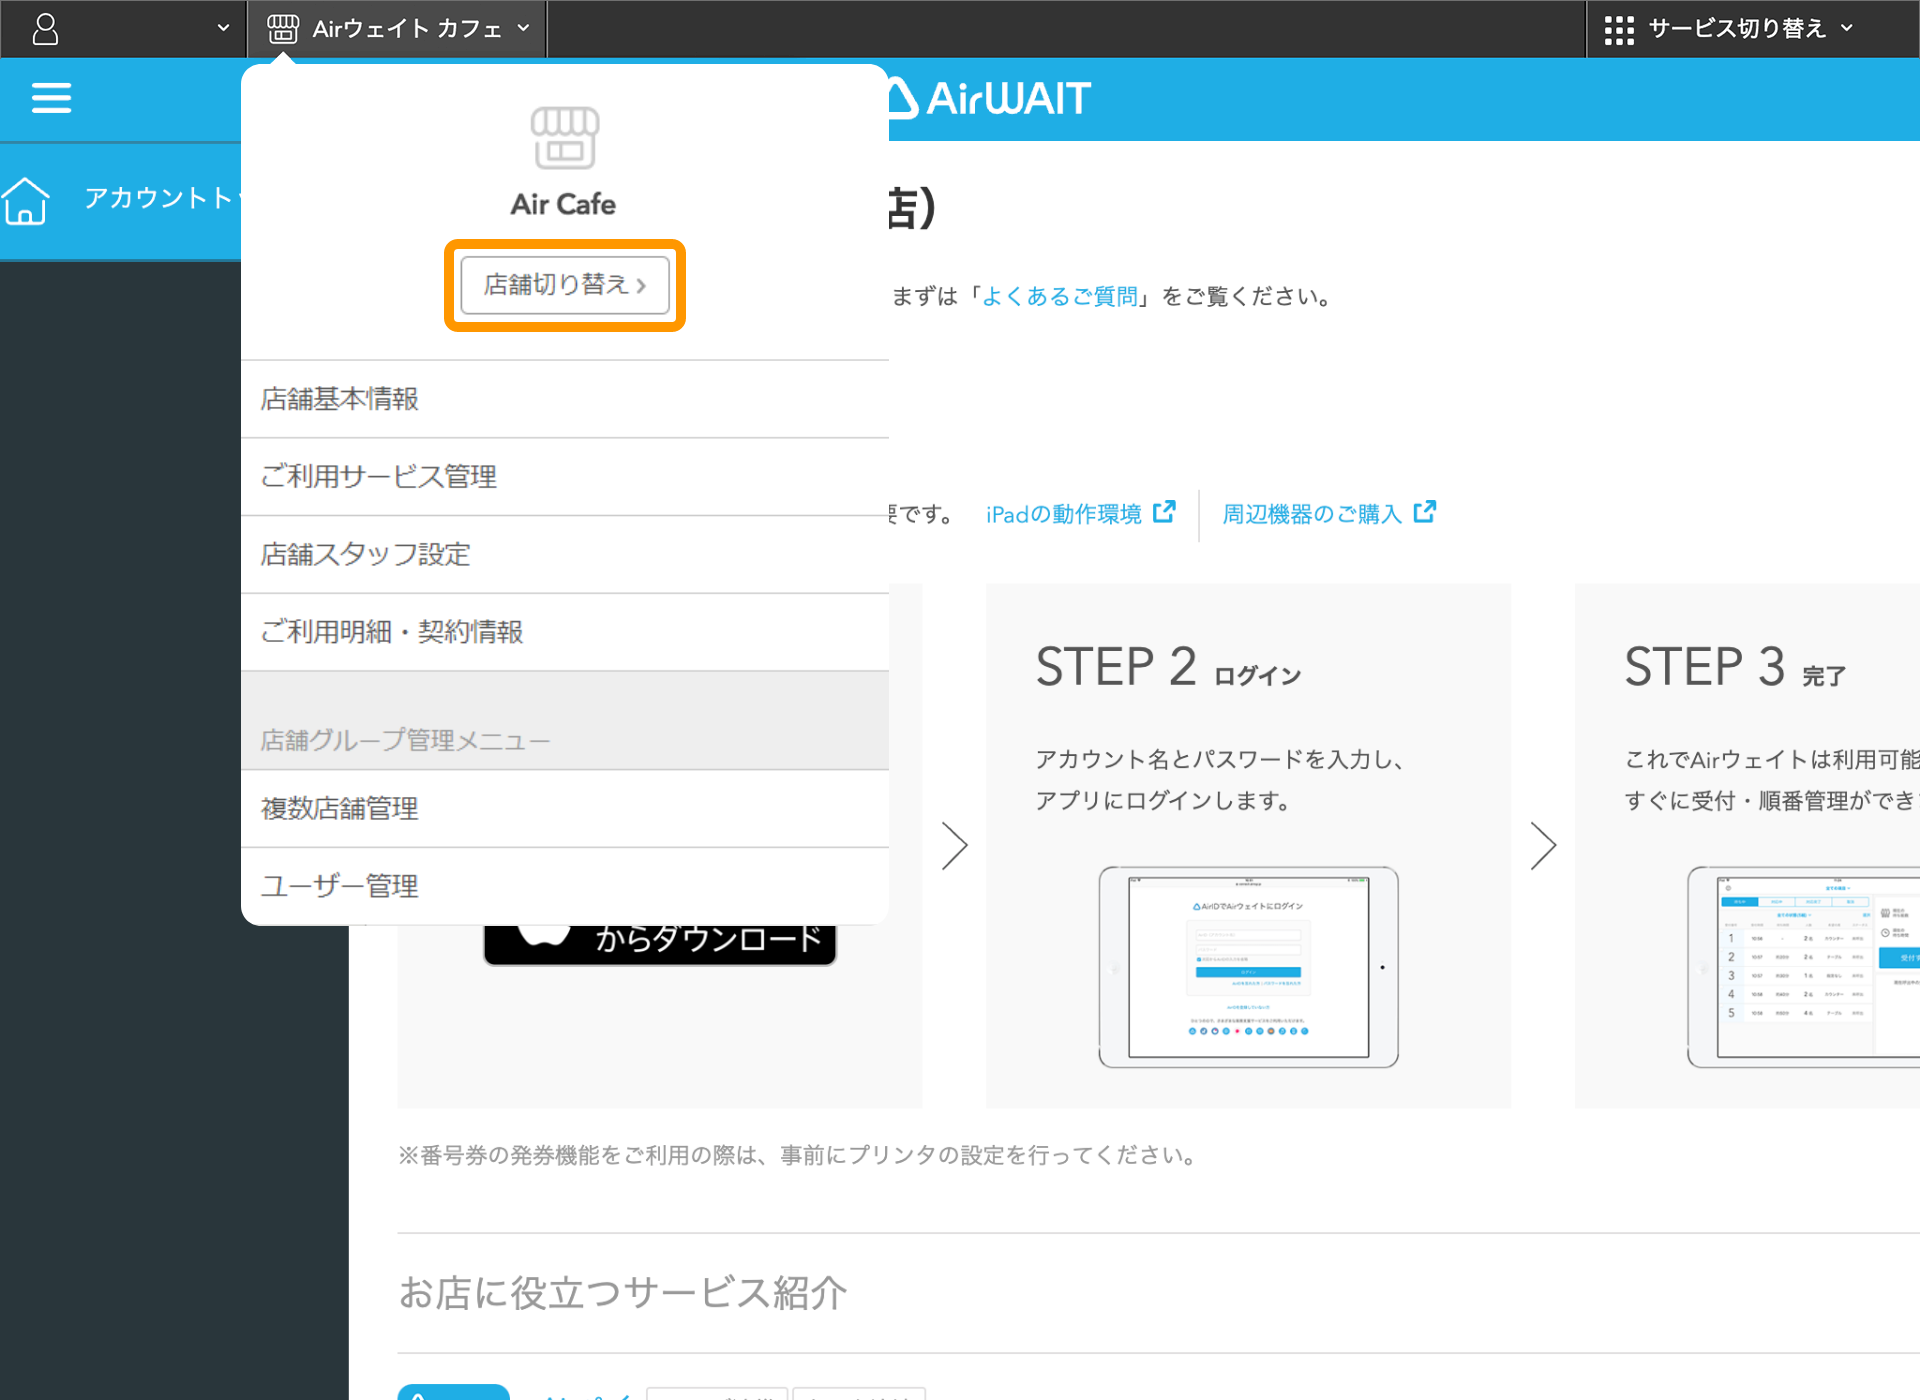Viewport: 1920px width, 1400px height.
Task: Open 複数店舗管理 menu item
Action: point(565,809)
